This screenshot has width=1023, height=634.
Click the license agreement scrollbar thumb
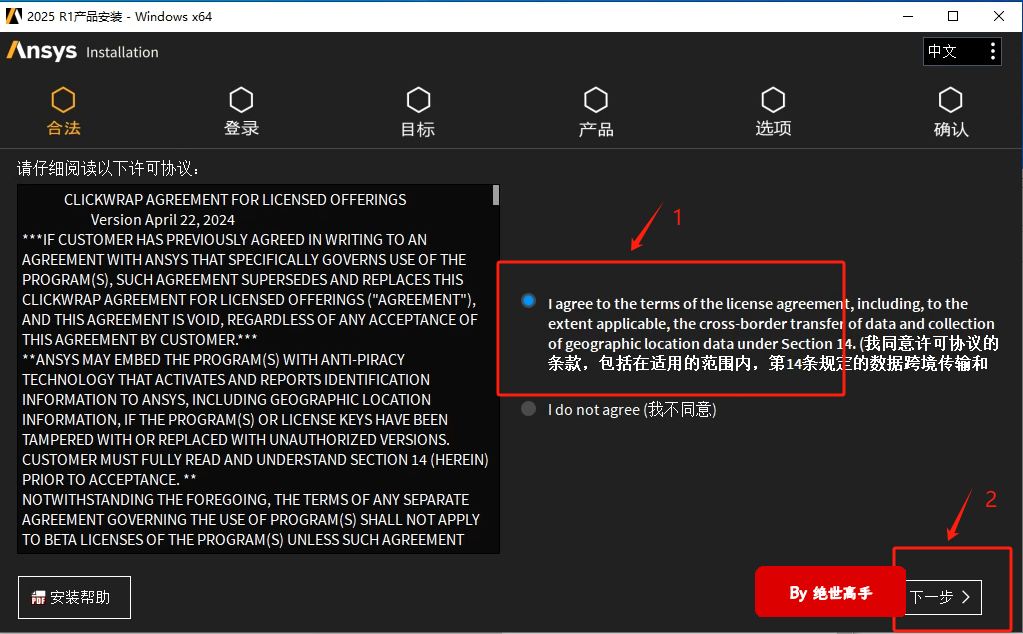click(496, 195)
